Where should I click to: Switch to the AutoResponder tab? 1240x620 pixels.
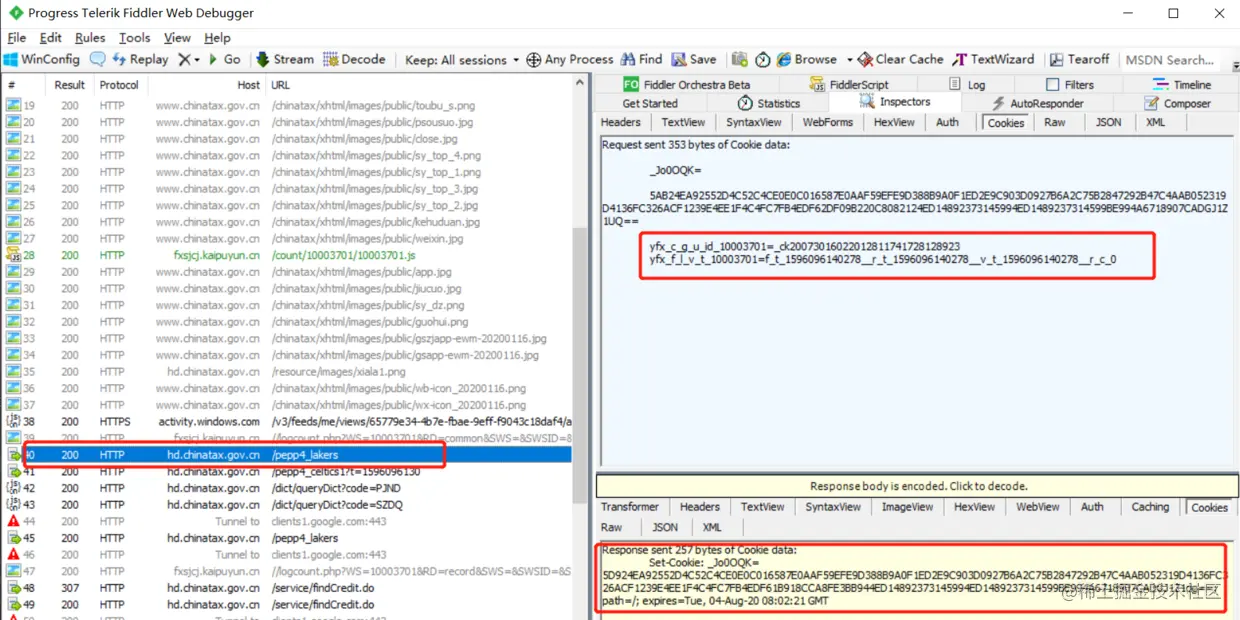pyautogui.click(x=1036, y=103)
